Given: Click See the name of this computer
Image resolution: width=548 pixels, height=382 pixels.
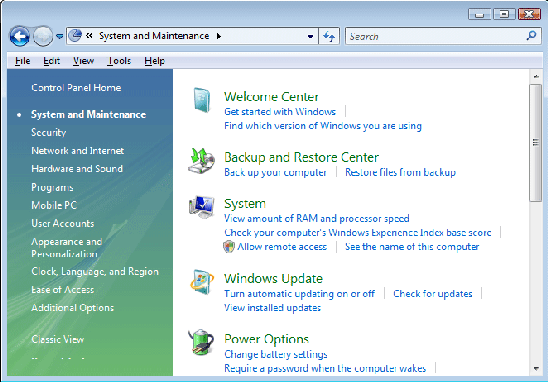Looking at the screenshot, I should 412,247.
